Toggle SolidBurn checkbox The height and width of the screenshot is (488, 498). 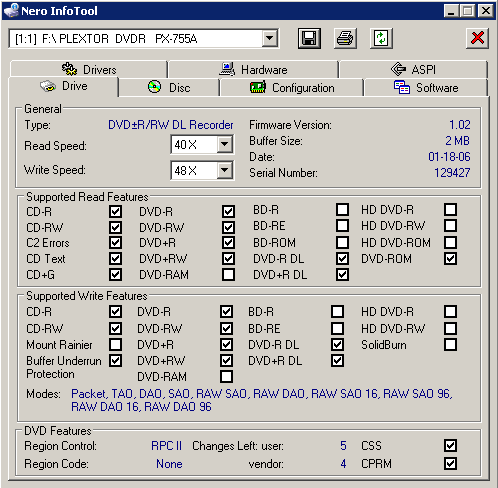(x=450, y=344)
